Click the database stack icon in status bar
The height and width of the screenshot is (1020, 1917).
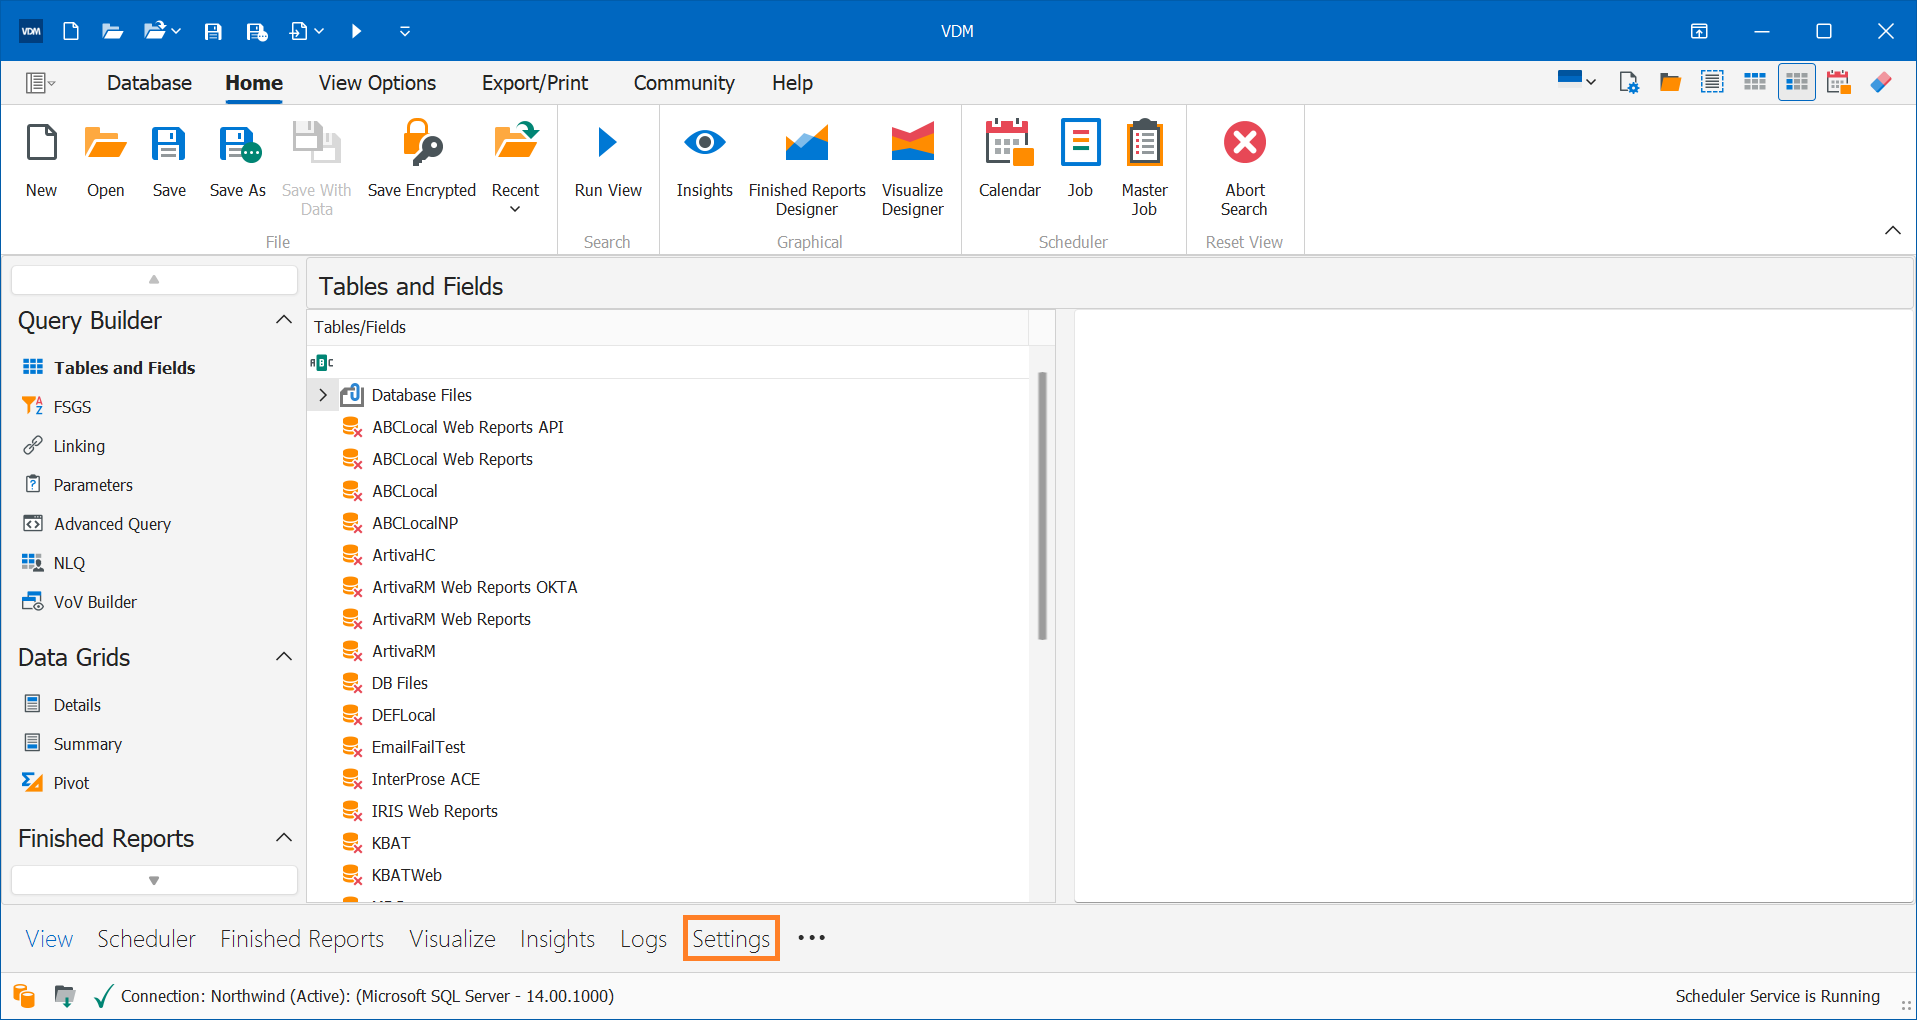point(24,996)
